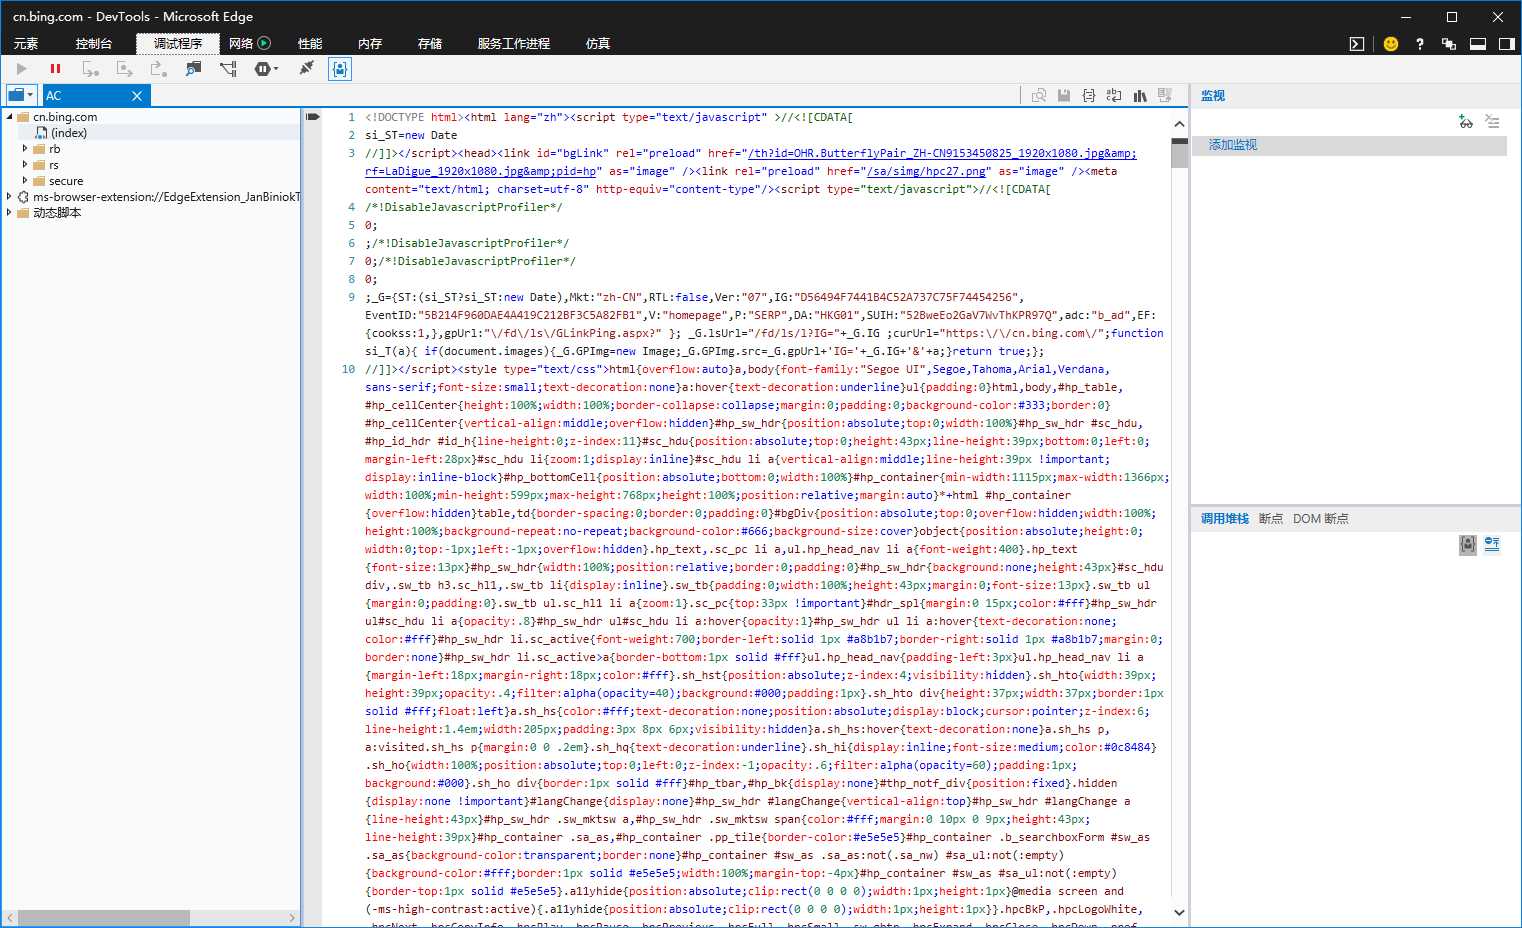Click the /sa/simg/hpc27.png link in code
Image resolution: width=1522 pixels, height=928 pixels.
(927, 171)
